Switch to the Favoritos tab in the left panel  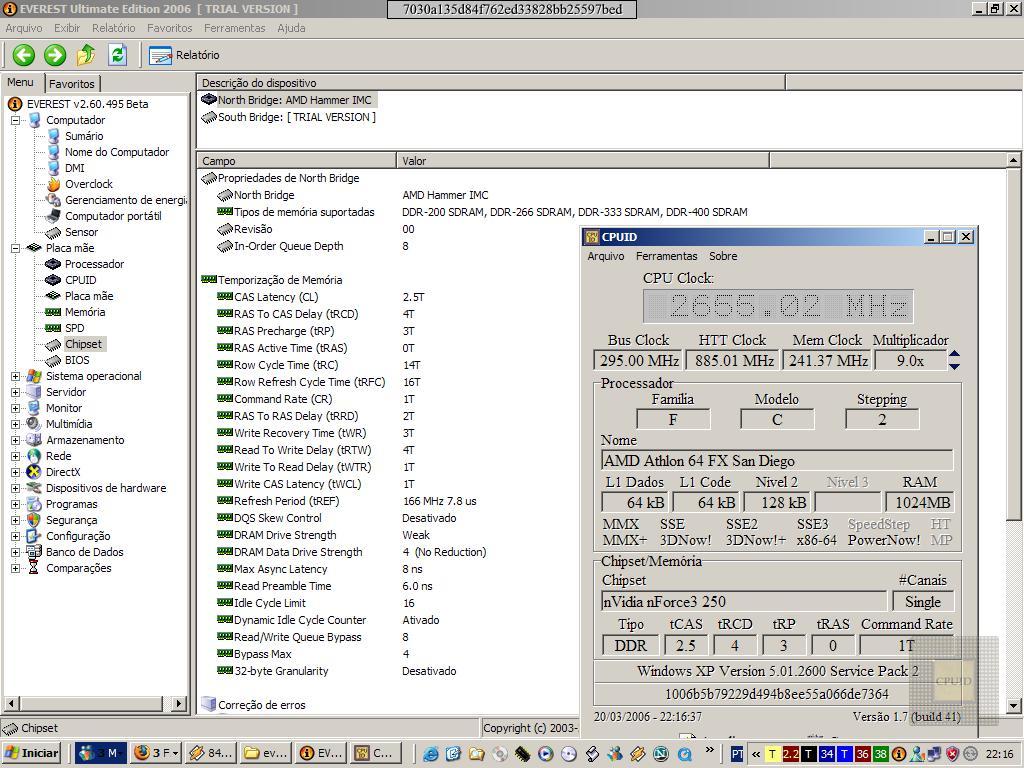point(72,84)
